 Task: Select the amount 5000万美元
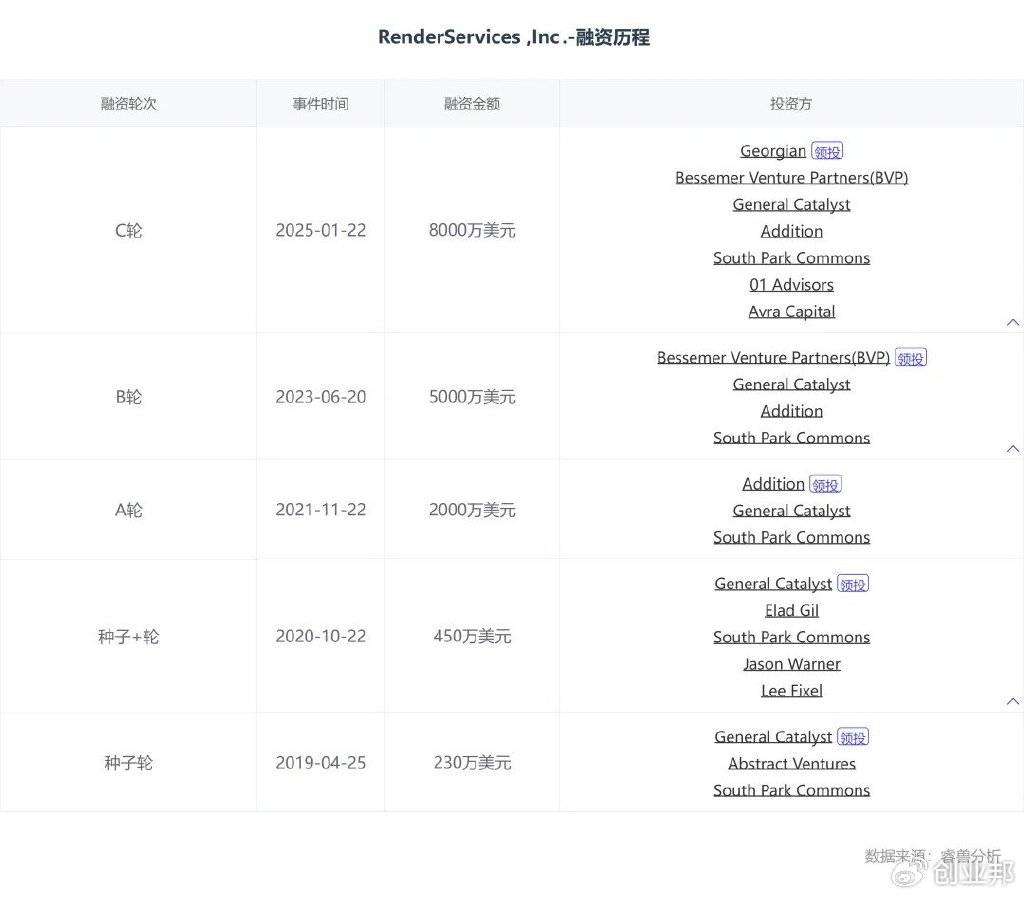point(472,397)
